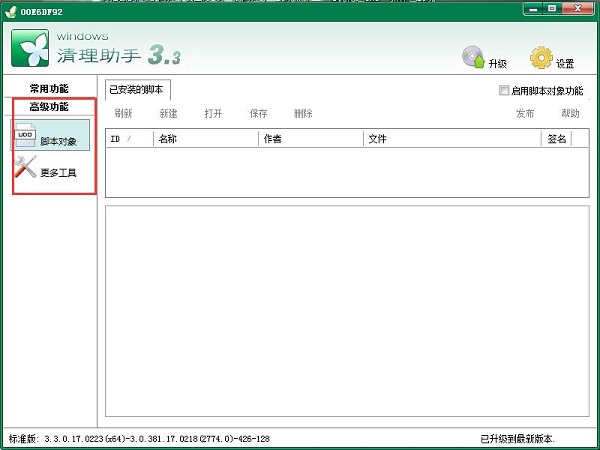Click the 帮助 help button

[x=570, y=113]
